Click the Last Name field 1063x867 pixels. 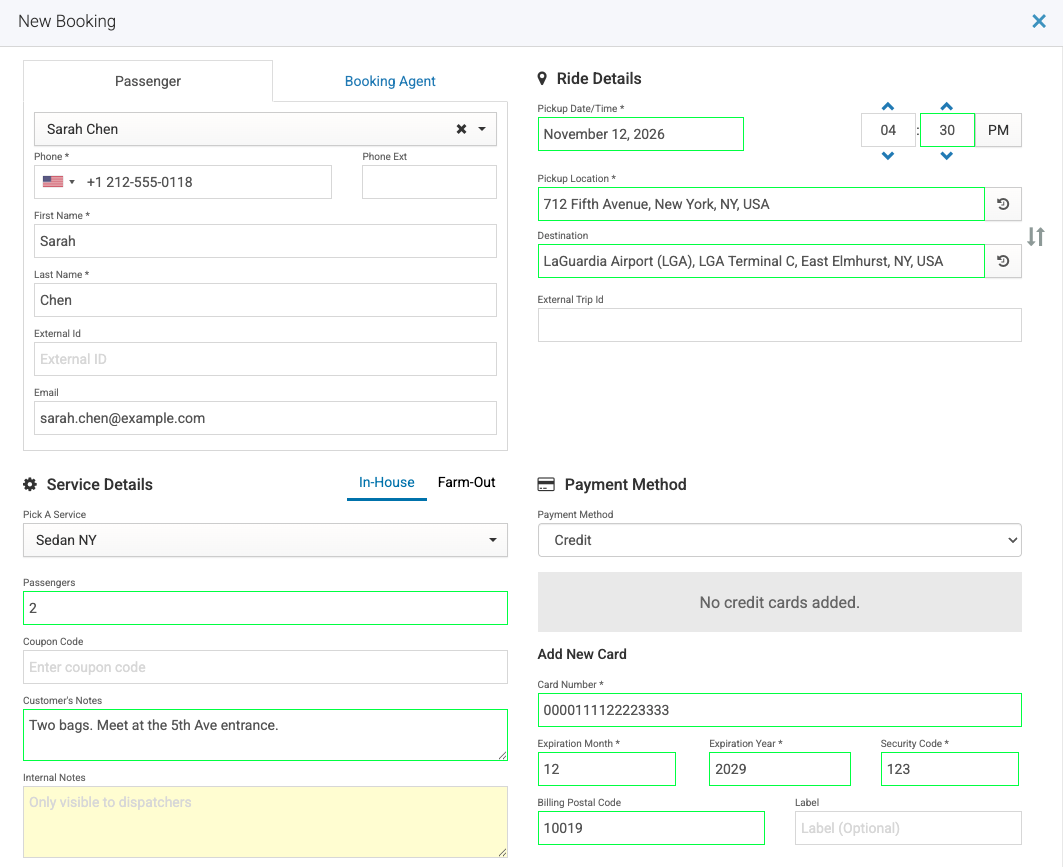pyautogui.click(x=265, y=300)
